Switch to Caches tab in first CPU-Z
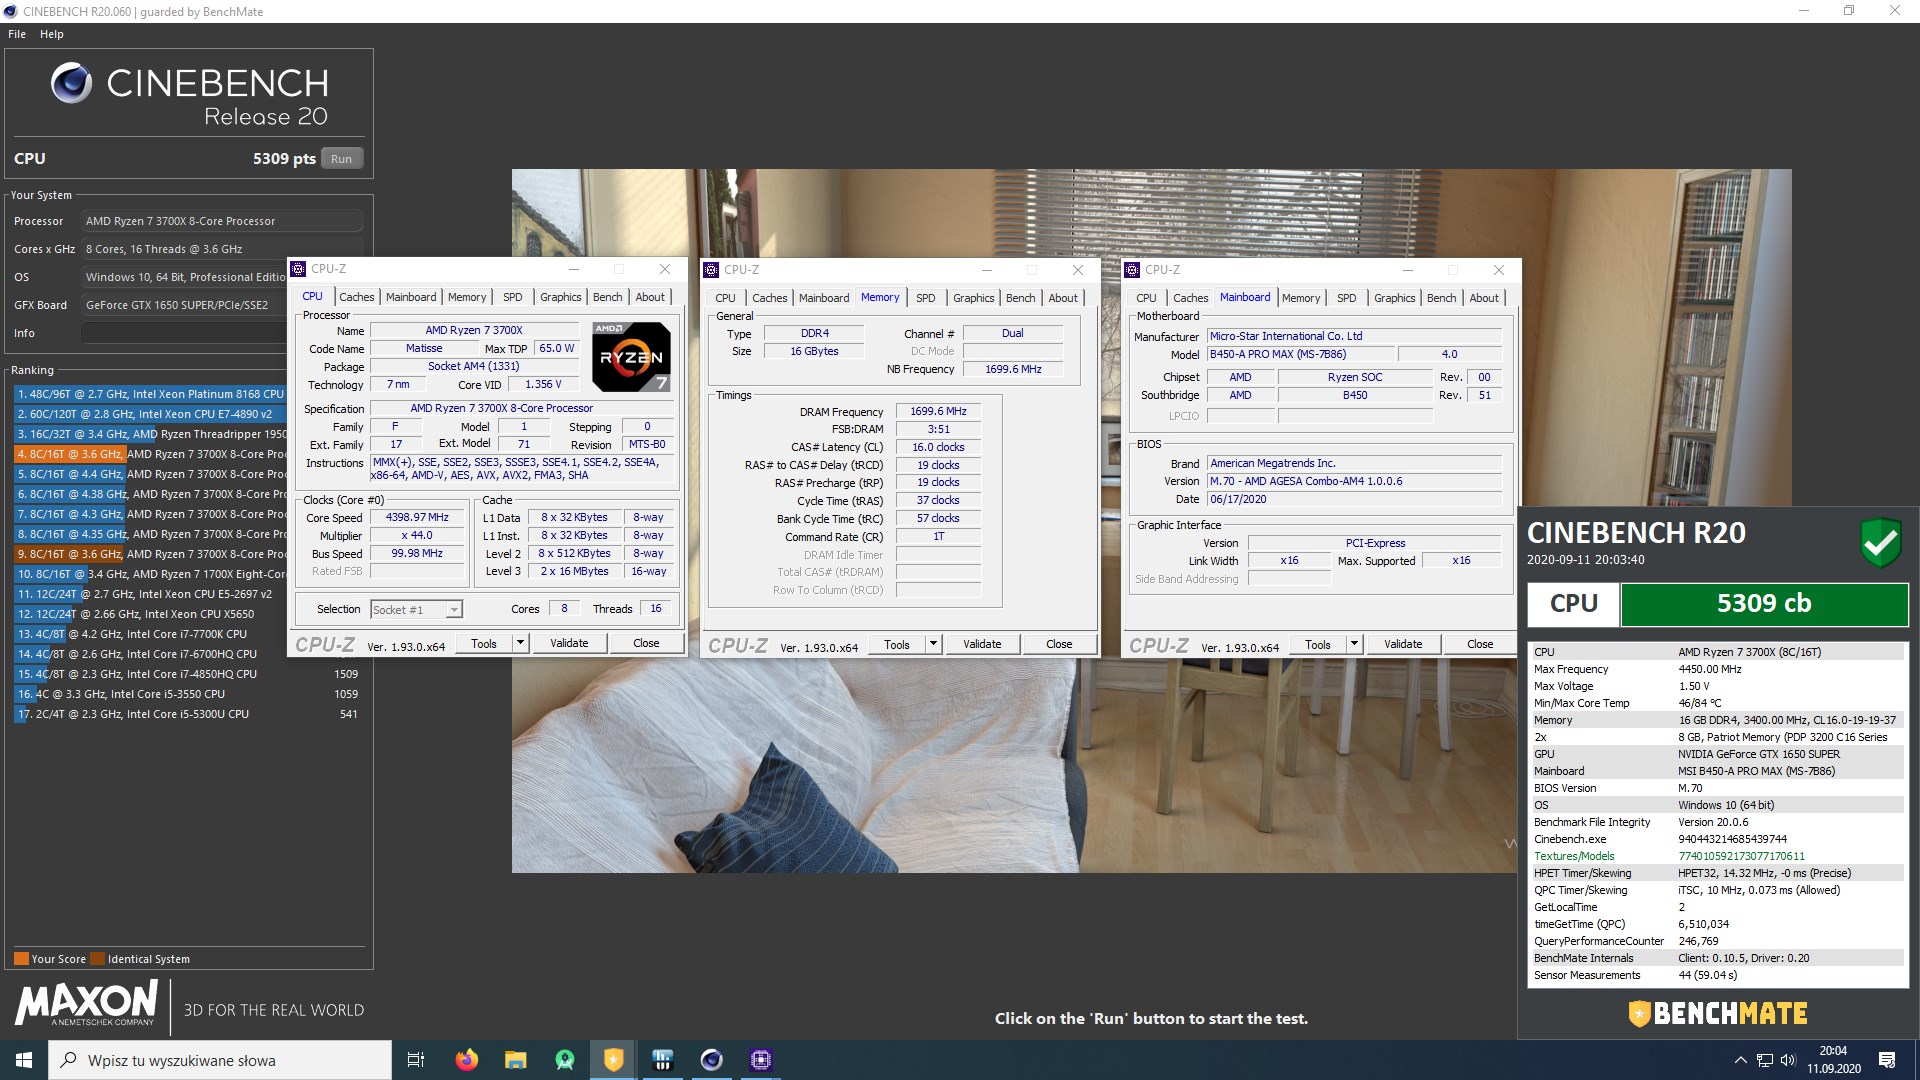The width and height of the screenshot is (1920, 1080). click(356, 297)
